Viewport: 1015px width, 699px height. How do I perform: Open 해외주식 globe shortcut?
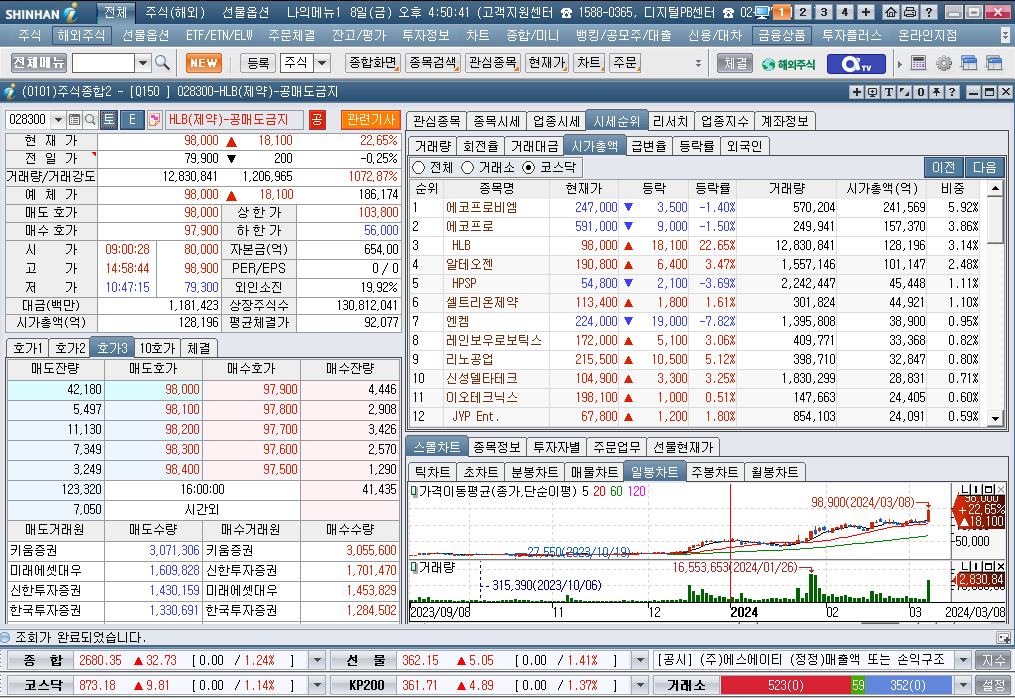pos(788,63)
